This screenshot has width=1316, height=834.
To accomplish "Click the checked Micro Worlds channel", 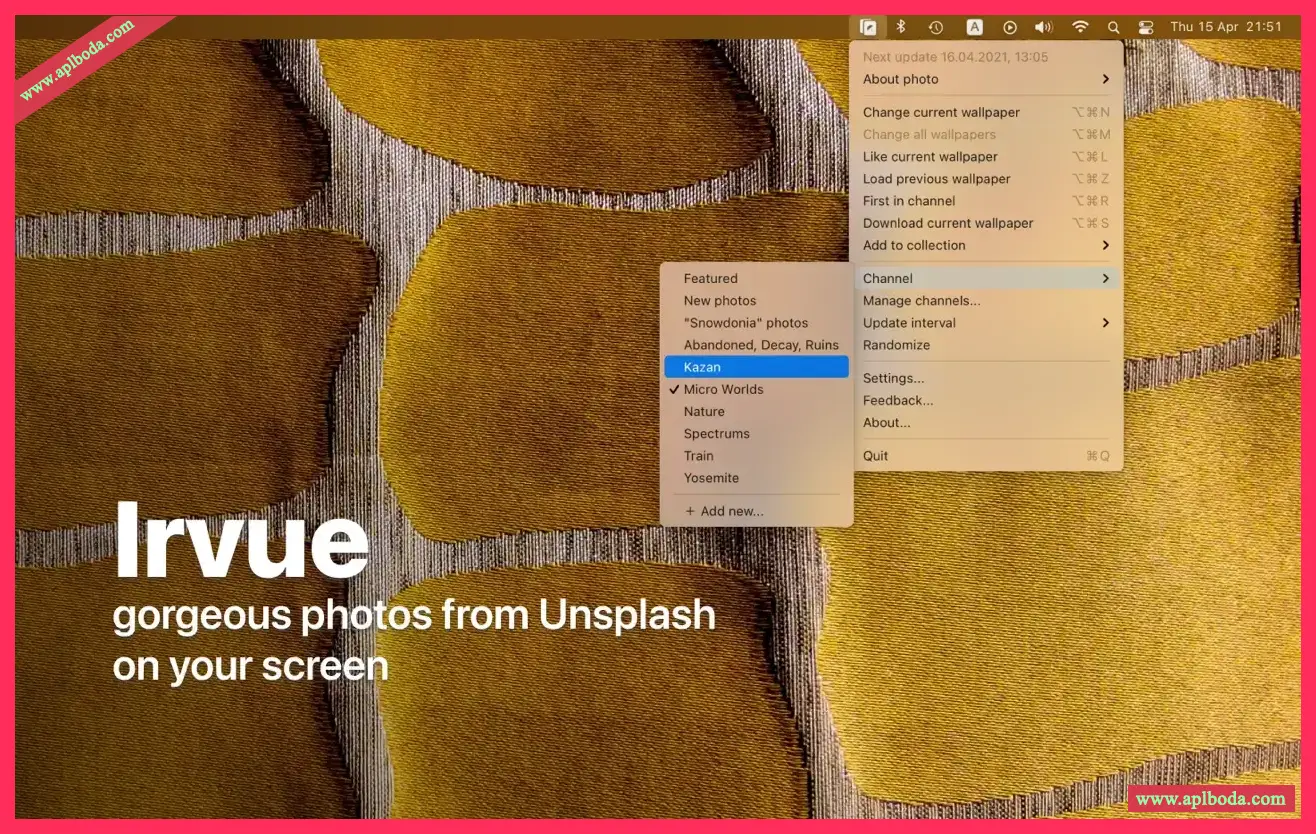I will (x=756, y=389).
